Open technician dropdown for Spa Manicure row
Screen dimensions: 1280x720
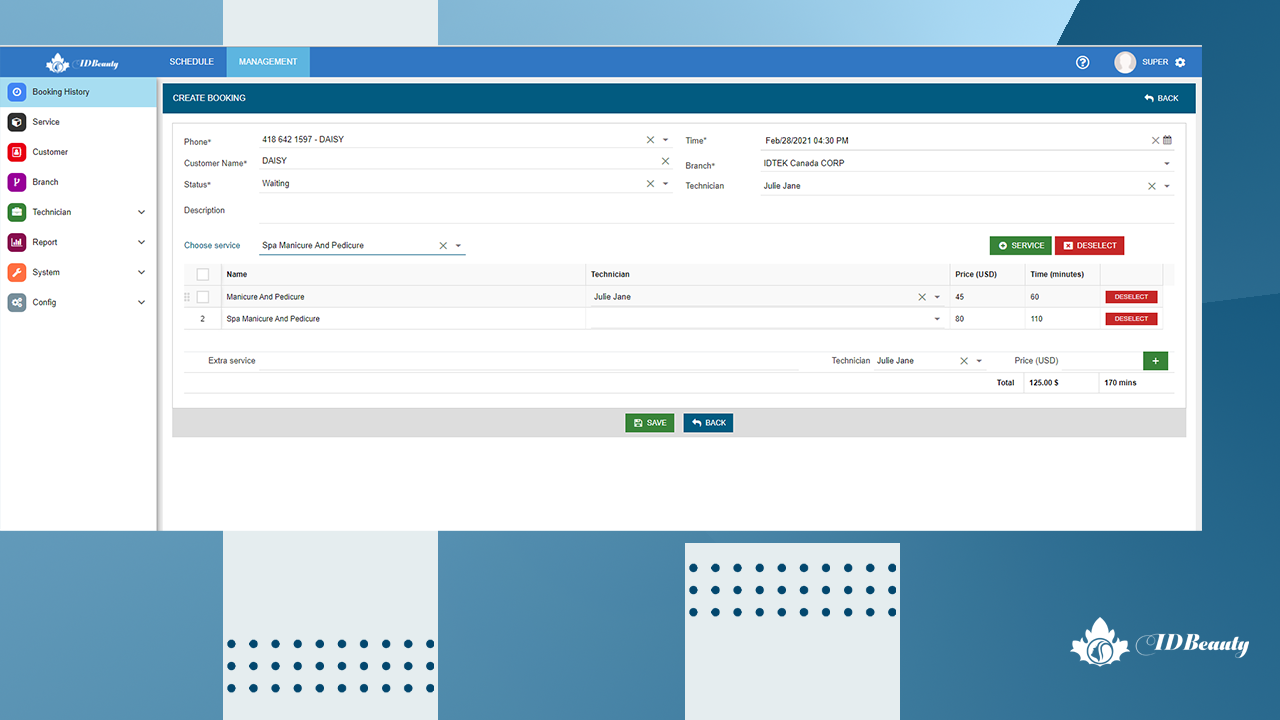tap(937, 319)
